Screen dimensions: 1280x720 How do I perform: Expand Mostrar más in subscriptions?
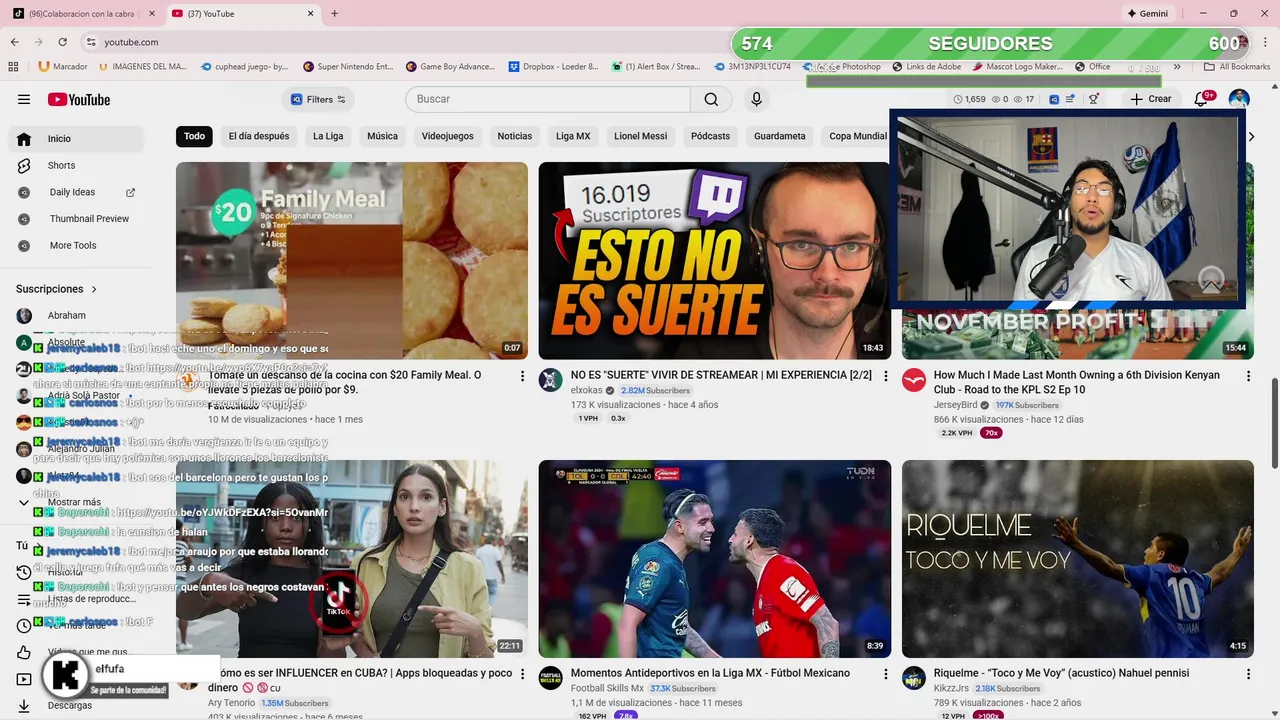74,502
